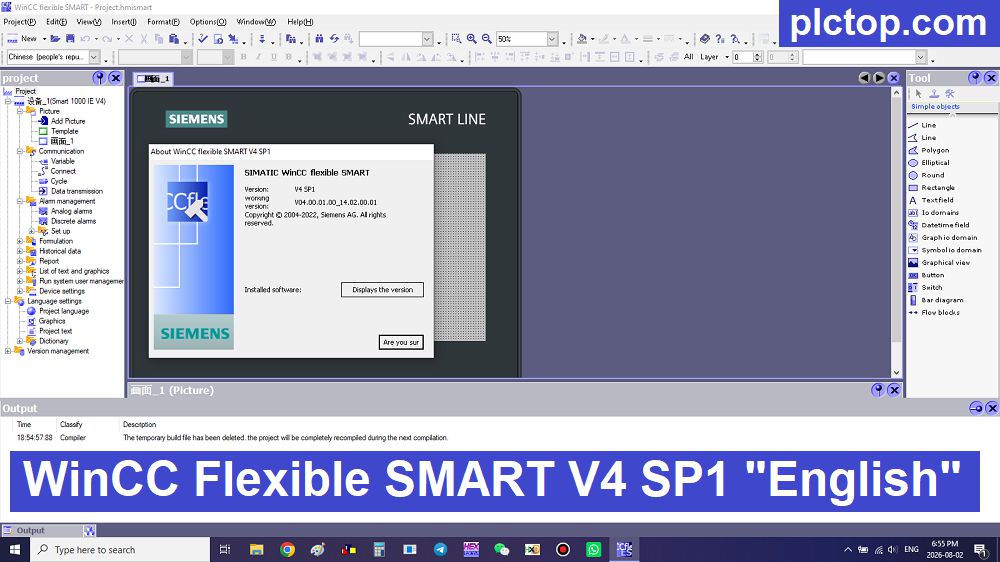Open the Insert menu
The image size is (1000, 562).
124,22
